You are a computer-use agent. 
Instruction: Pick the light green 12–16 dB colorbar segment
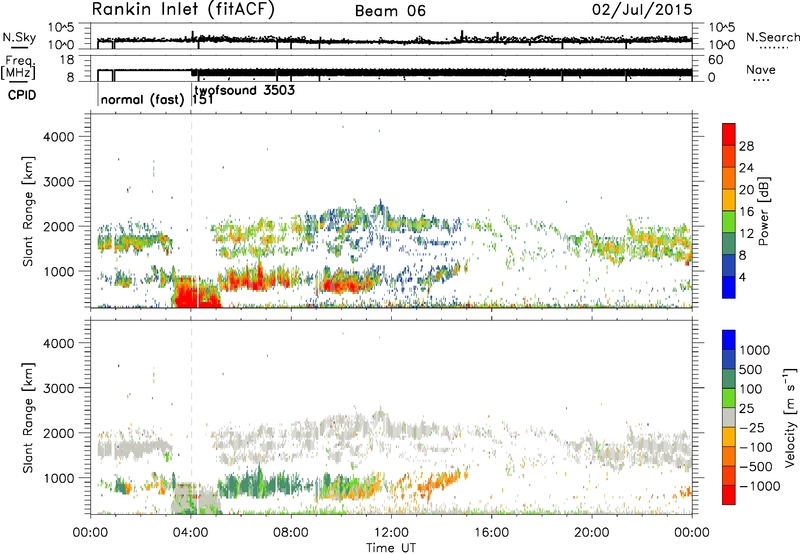[729, 222]
